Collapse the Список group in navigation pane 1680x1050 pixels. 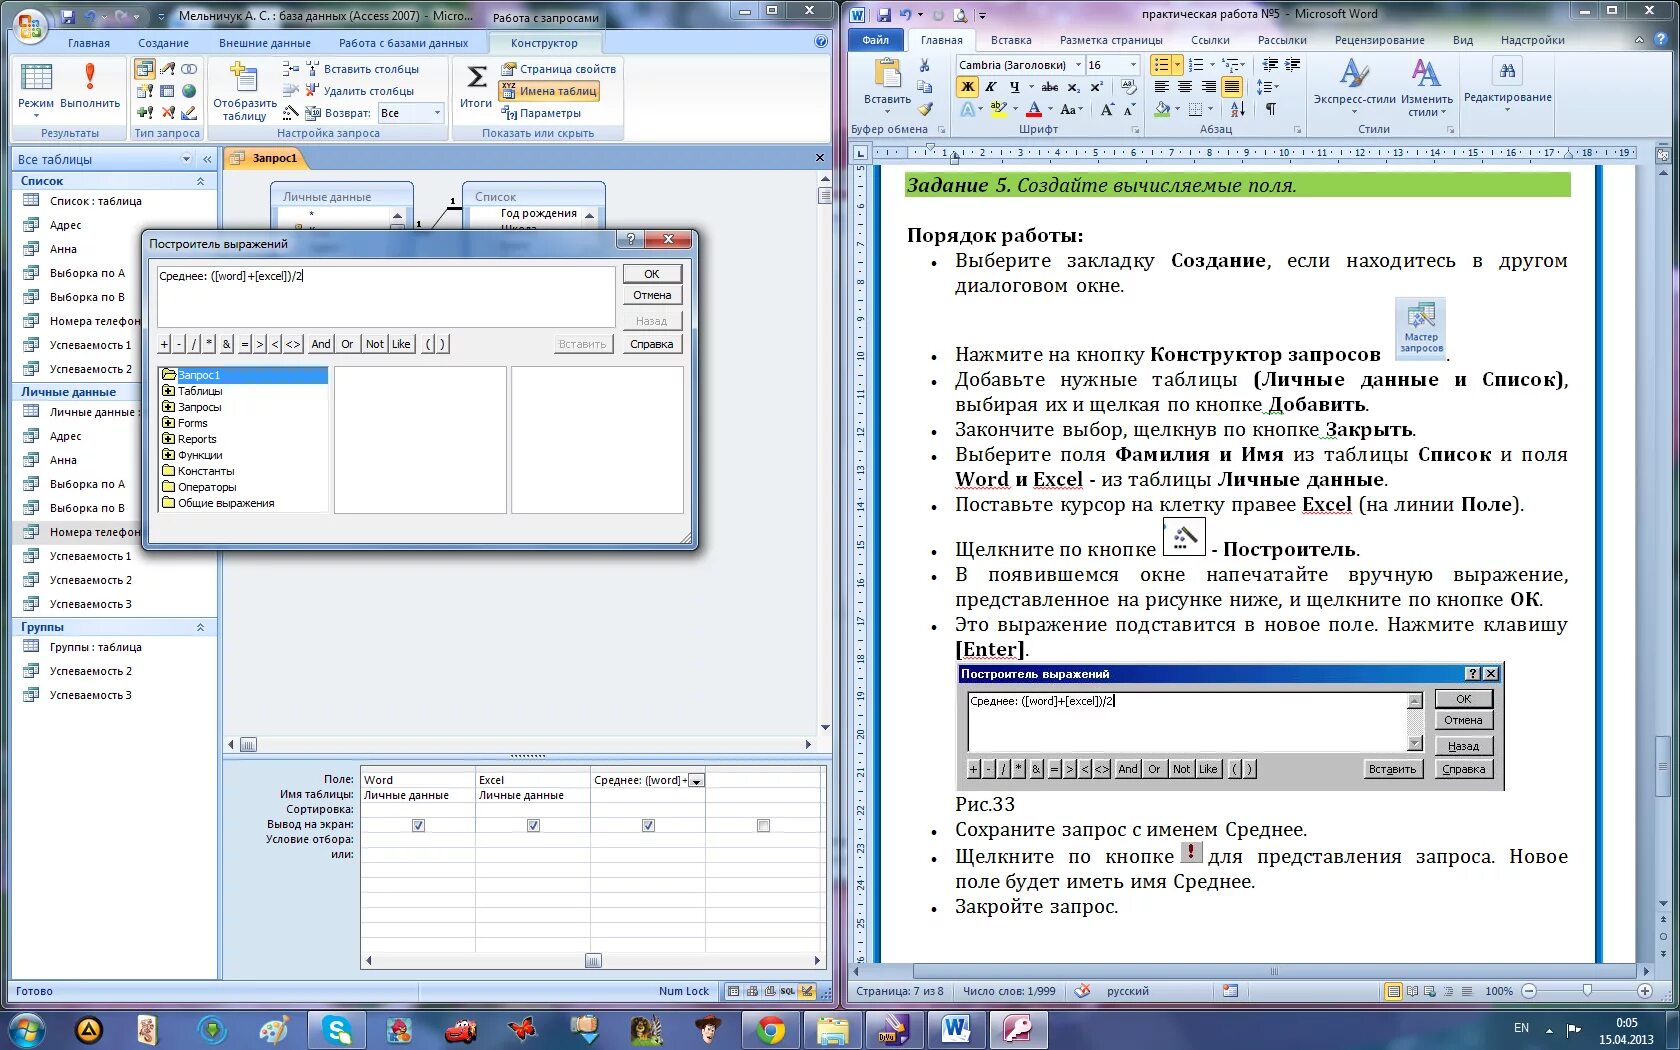pyautogui.click(x=200, y=181)
